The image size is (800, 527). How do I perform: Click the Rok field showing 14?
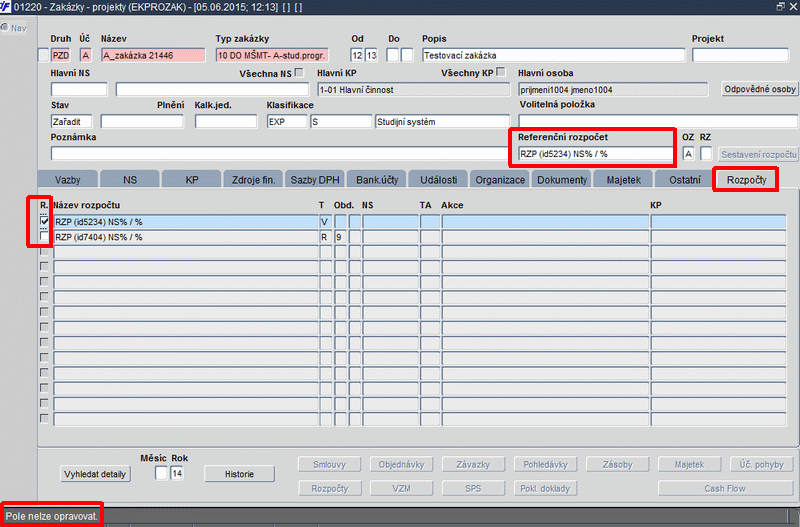177,473
